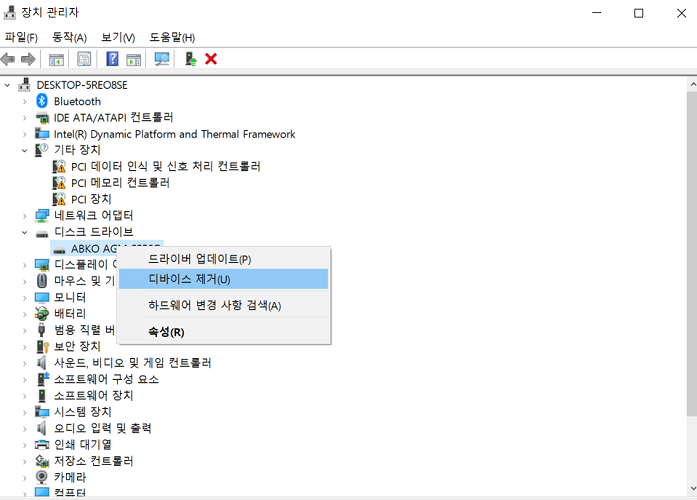
Task: Click the Bluetooth category icon
Action: (x=42, y=101)
